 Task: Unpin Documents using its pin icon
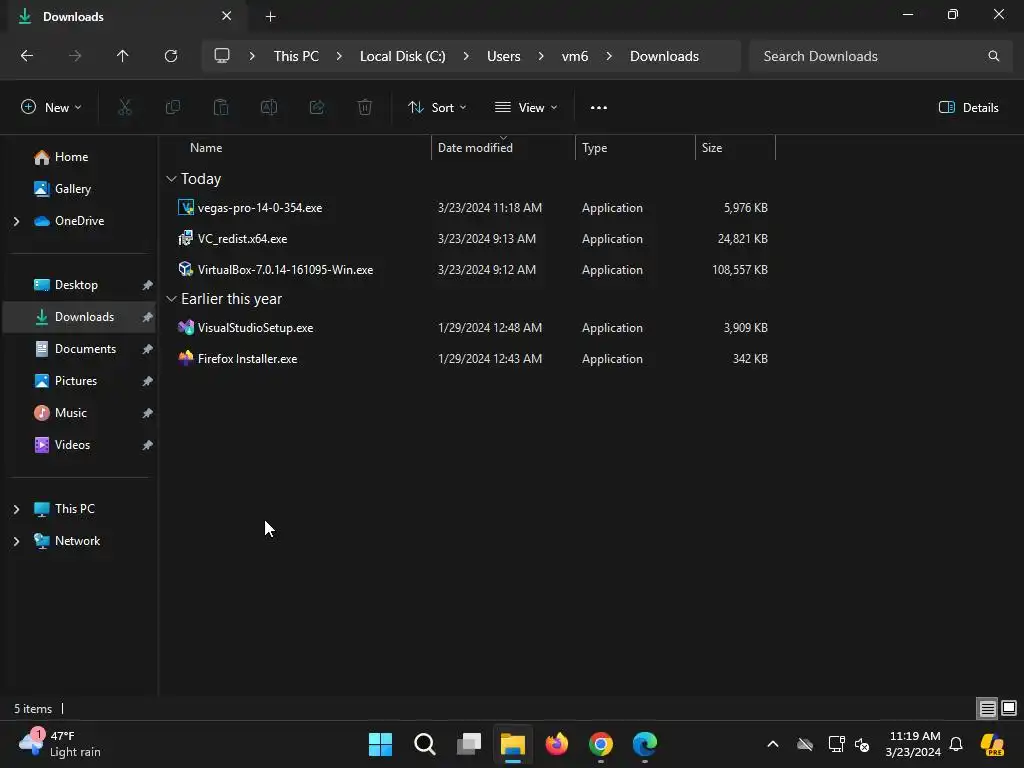point(148,349)
